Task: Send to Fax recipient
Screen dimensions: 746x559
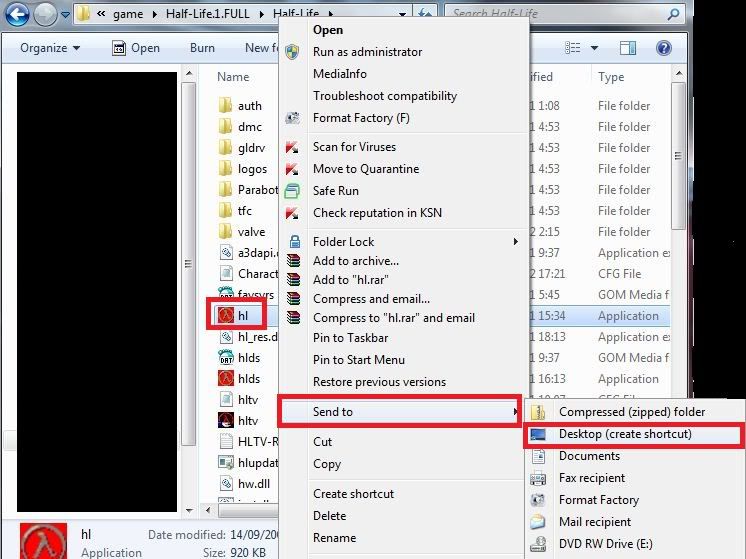Action: click(x=592, y=477)
